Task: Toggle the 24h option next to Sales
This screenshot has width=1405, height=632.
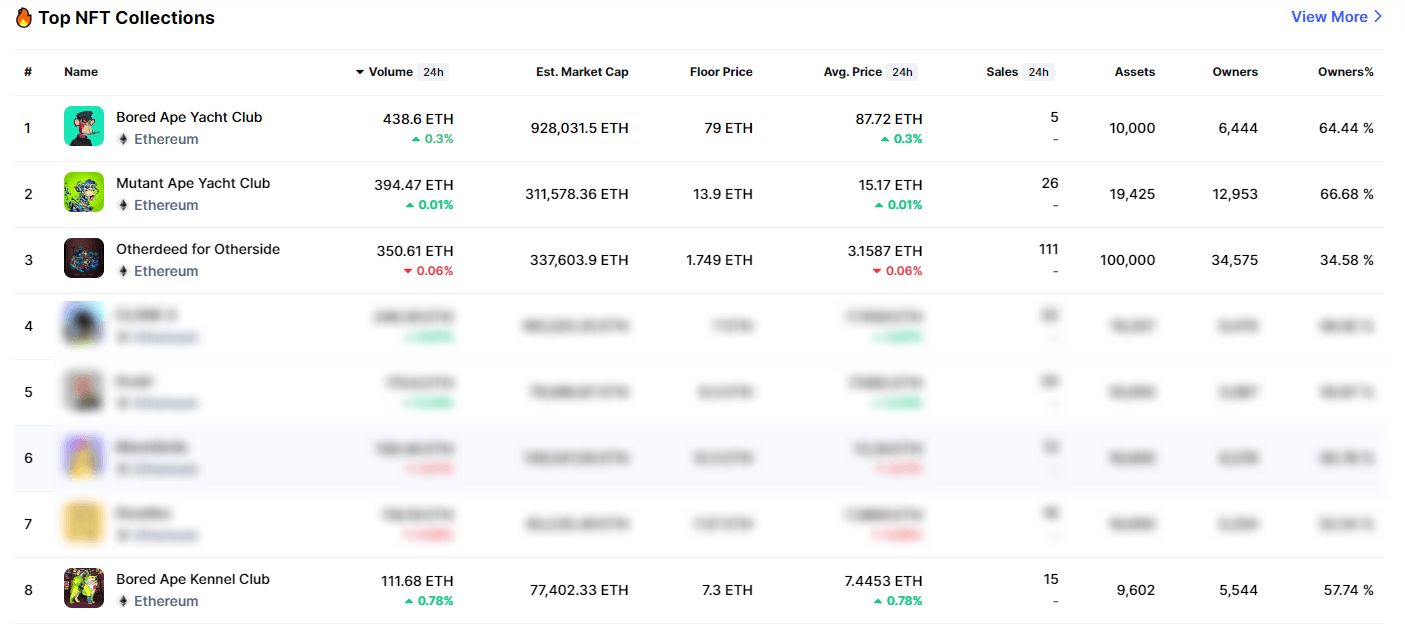Action: pyautogui.click(x=1037, y=71)
